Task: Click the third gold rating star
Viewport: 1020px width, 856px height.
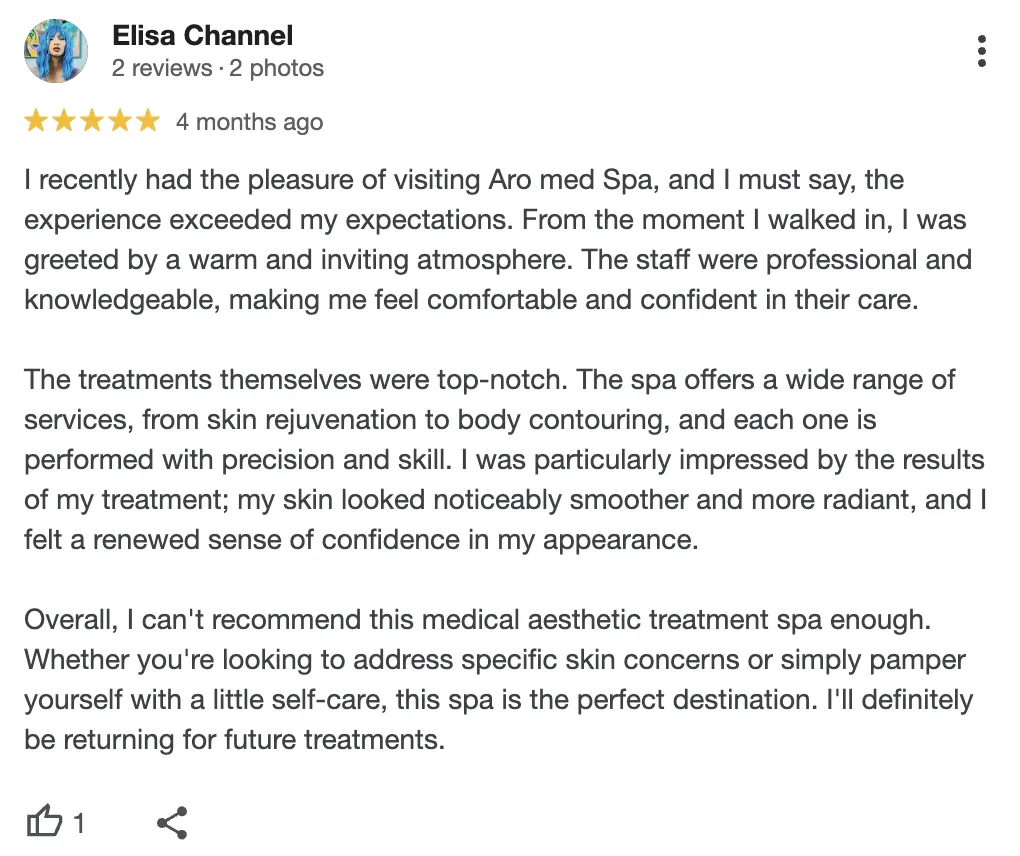Action: [x=92, y=121]
